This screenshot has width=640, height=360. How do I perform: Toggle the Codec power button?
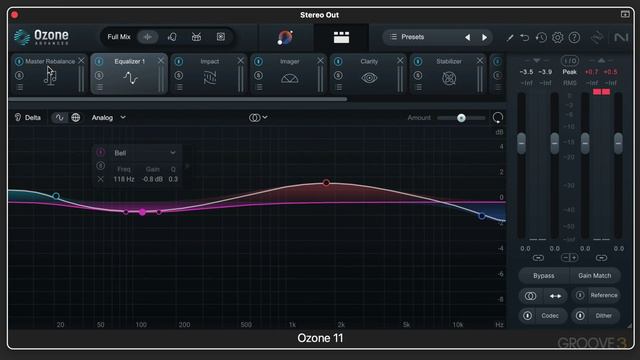(527, 316)
